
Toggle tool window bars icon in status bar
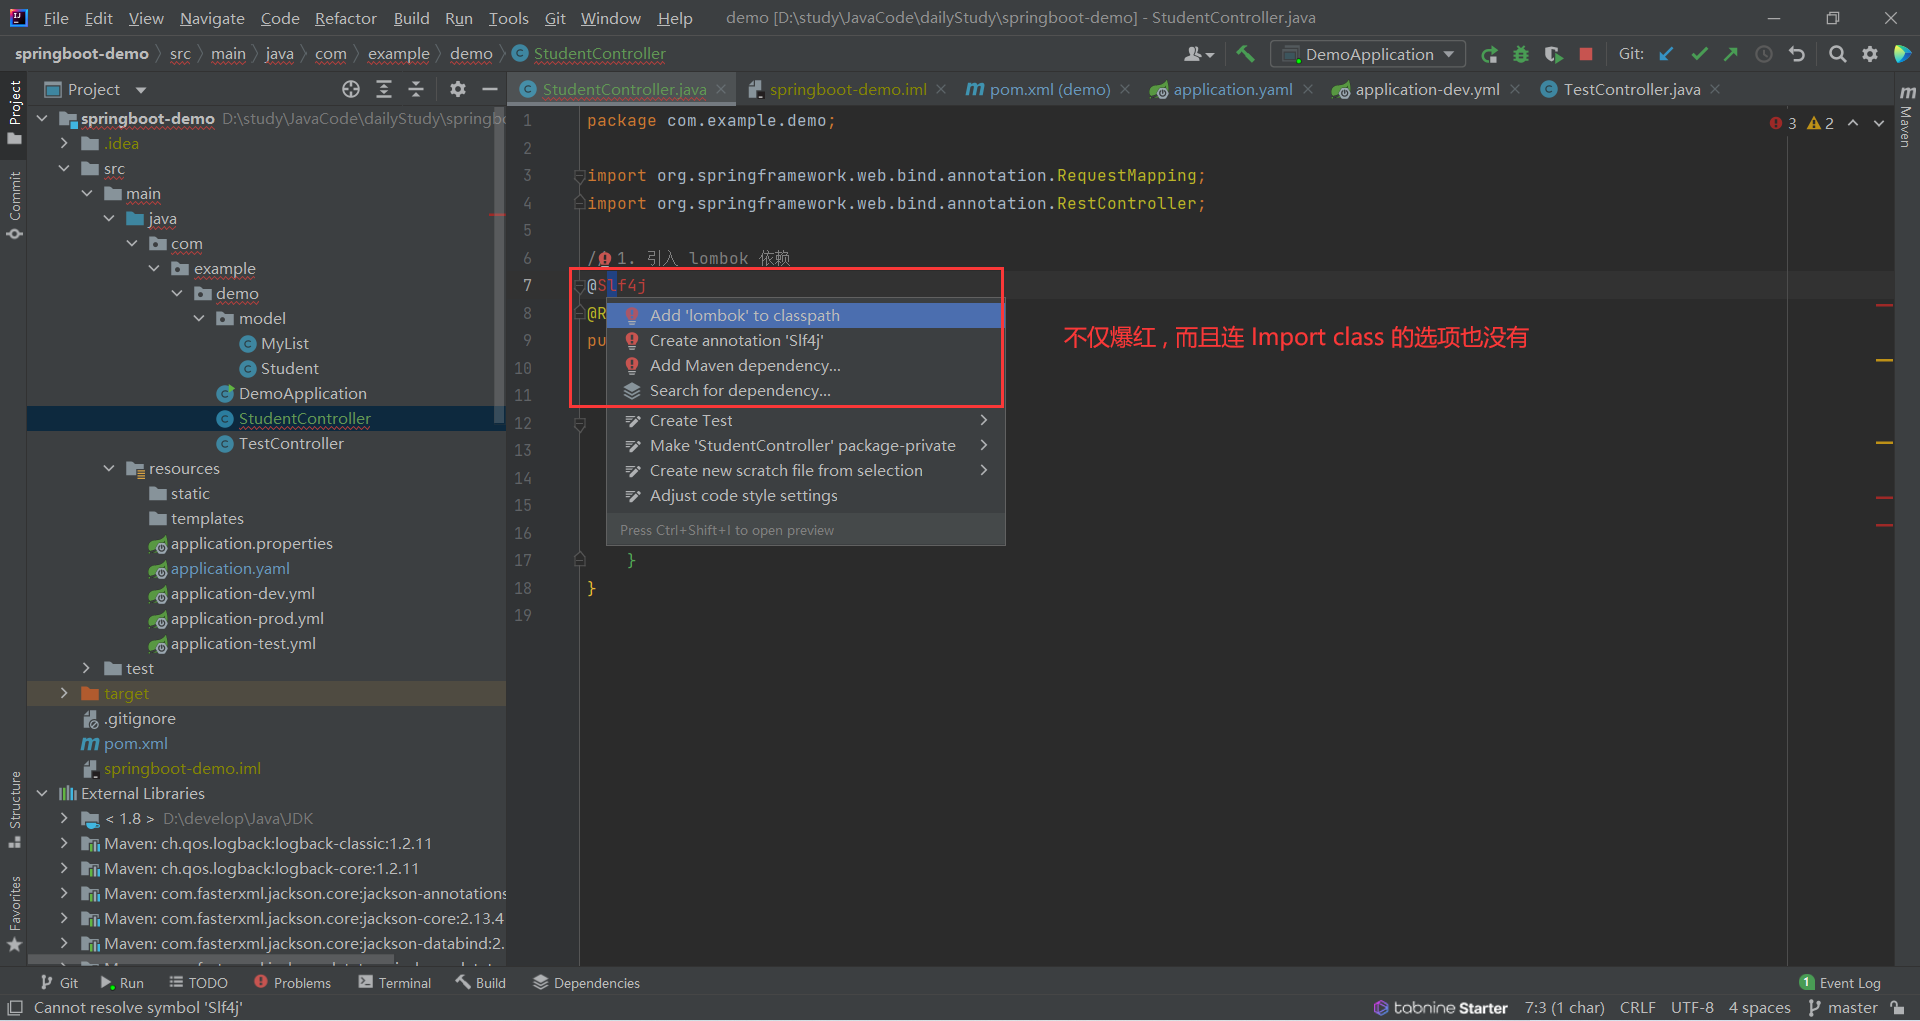coord(15,1008)
